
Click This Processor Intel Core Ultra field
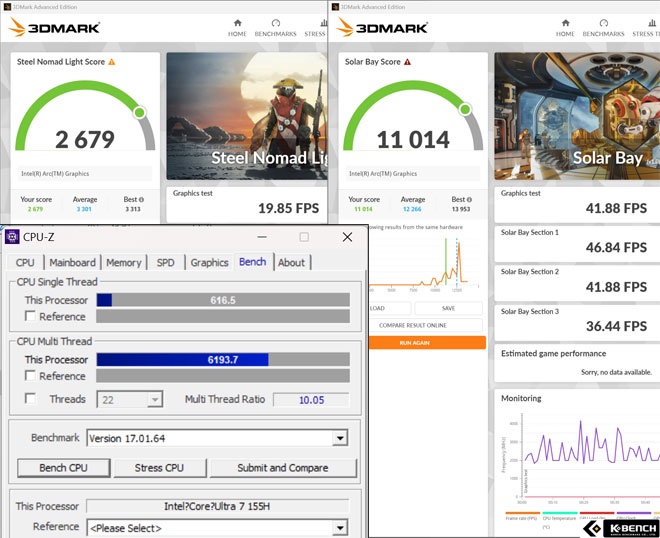(x=218, y=506)
